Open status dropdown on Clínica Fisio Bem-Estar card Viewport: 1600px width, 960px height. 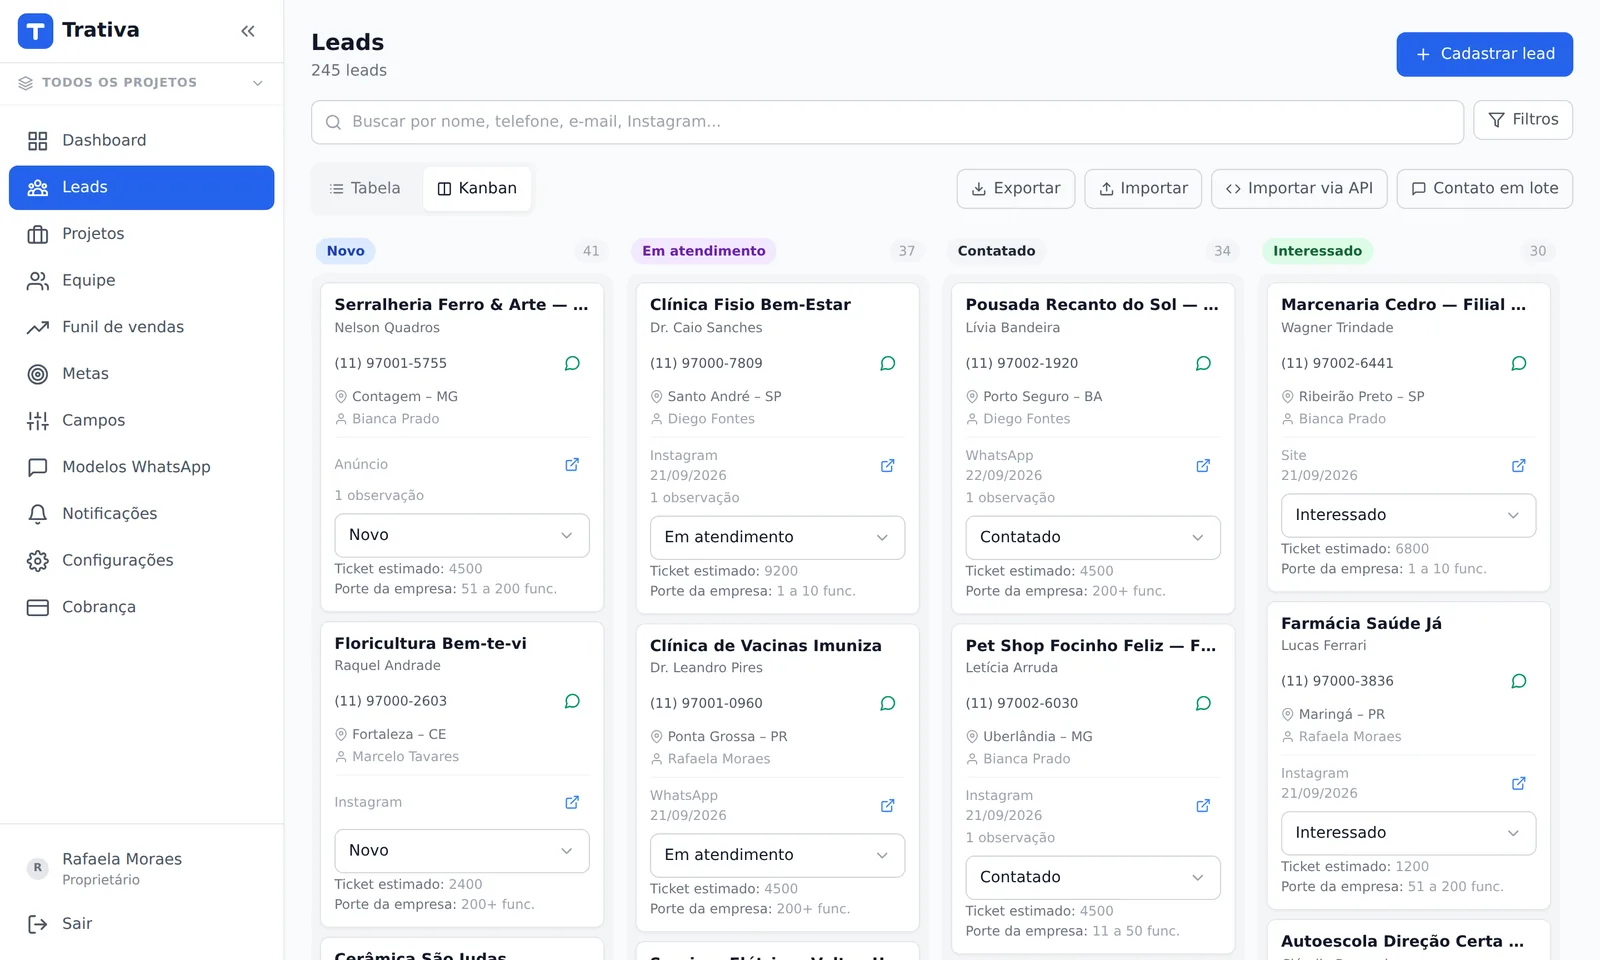tap(777, 537)
